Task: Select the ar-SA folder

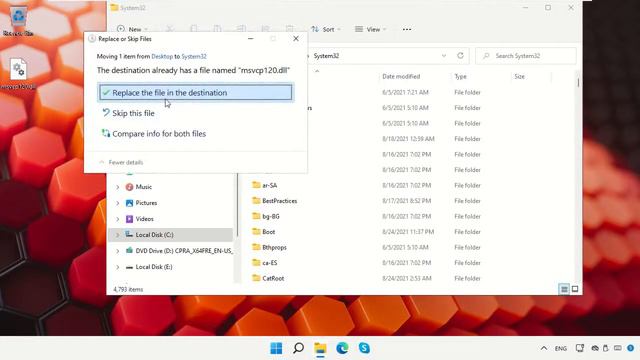Action: [x=265, y=185]
